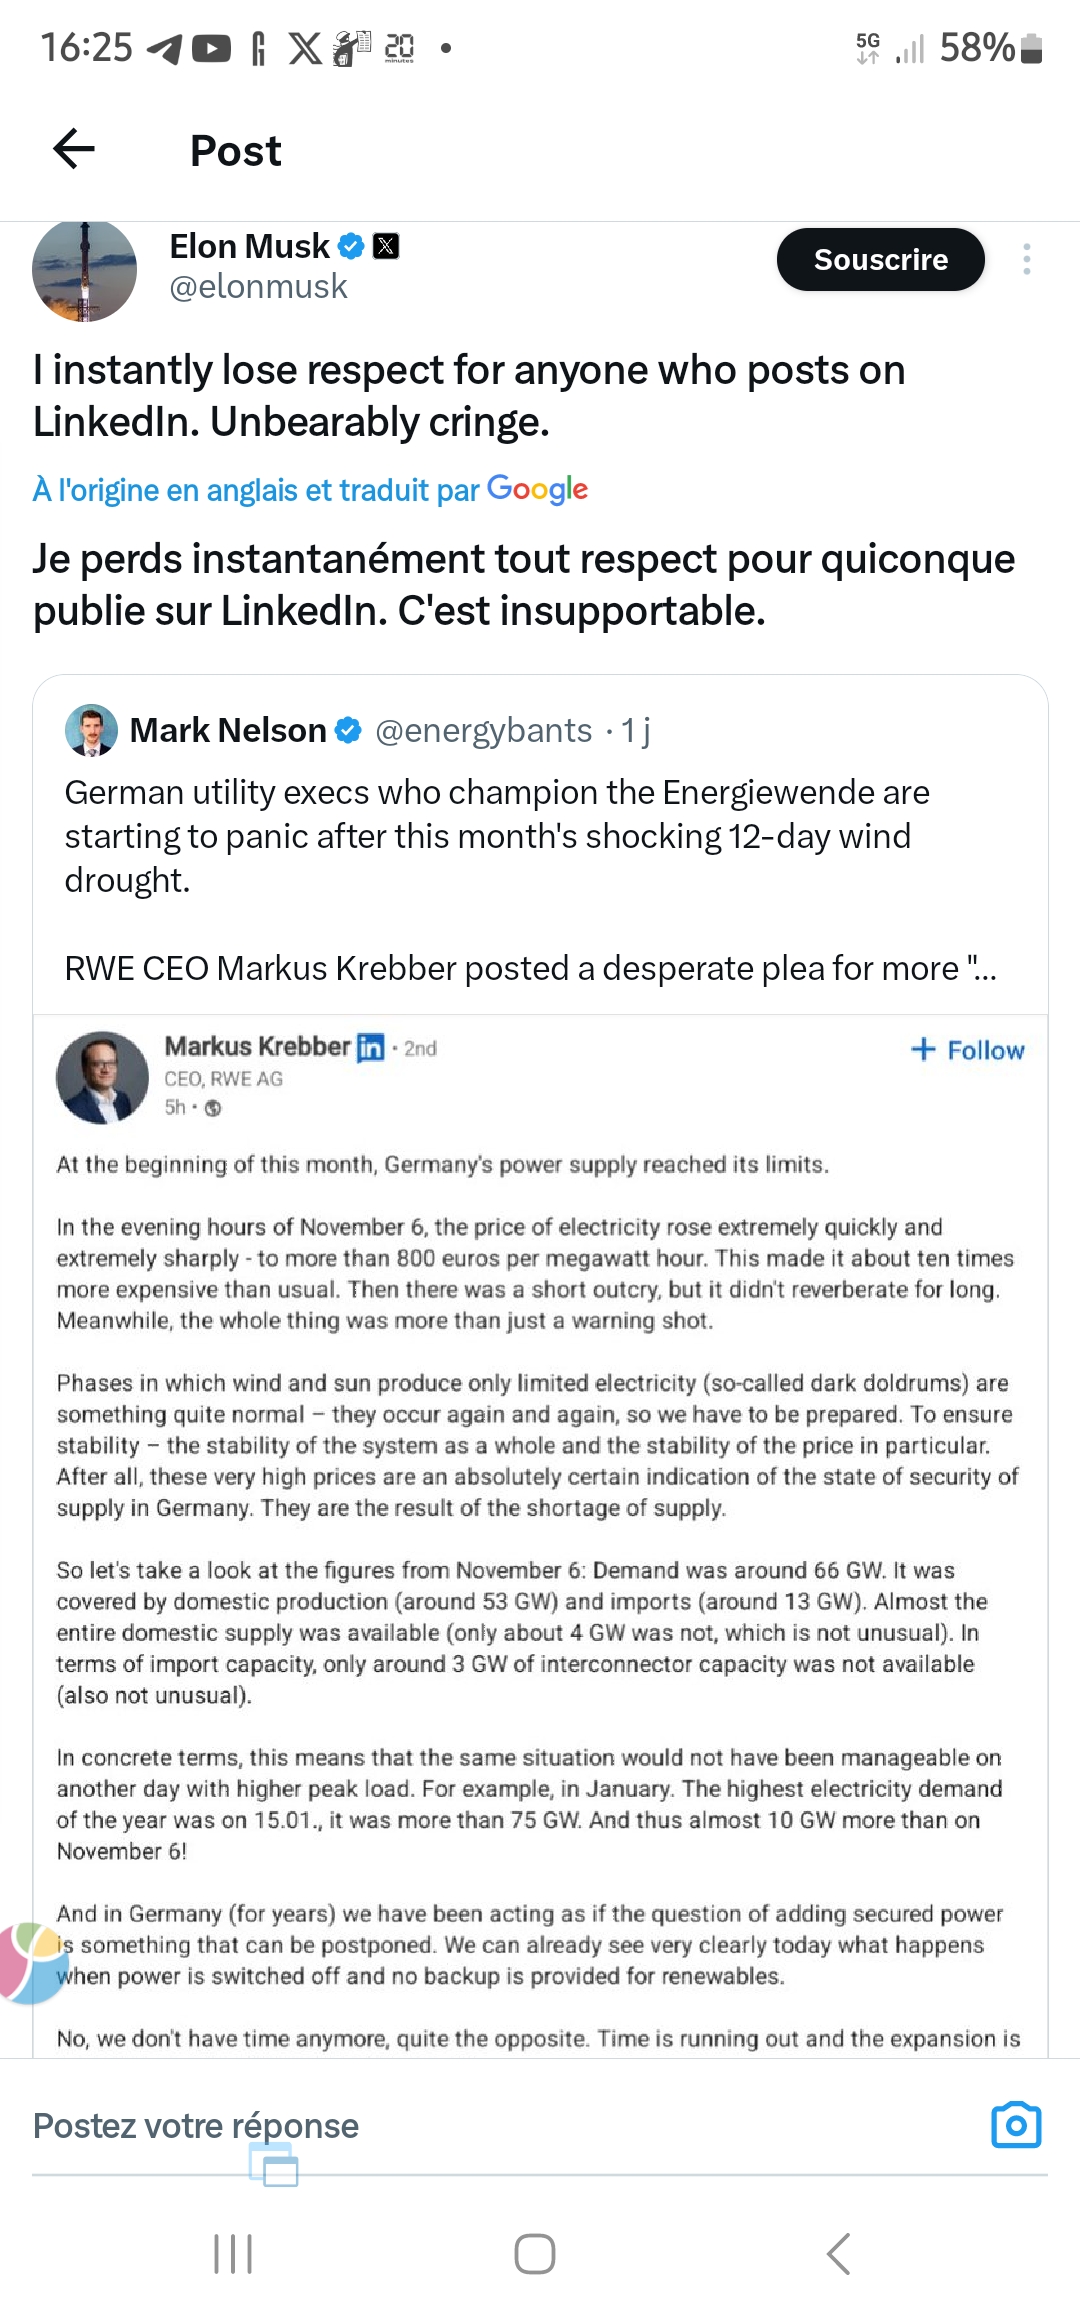This screenshot has width=1080, height=2316.
Task: Tap the back arrow next to Post
Action: 74,150
